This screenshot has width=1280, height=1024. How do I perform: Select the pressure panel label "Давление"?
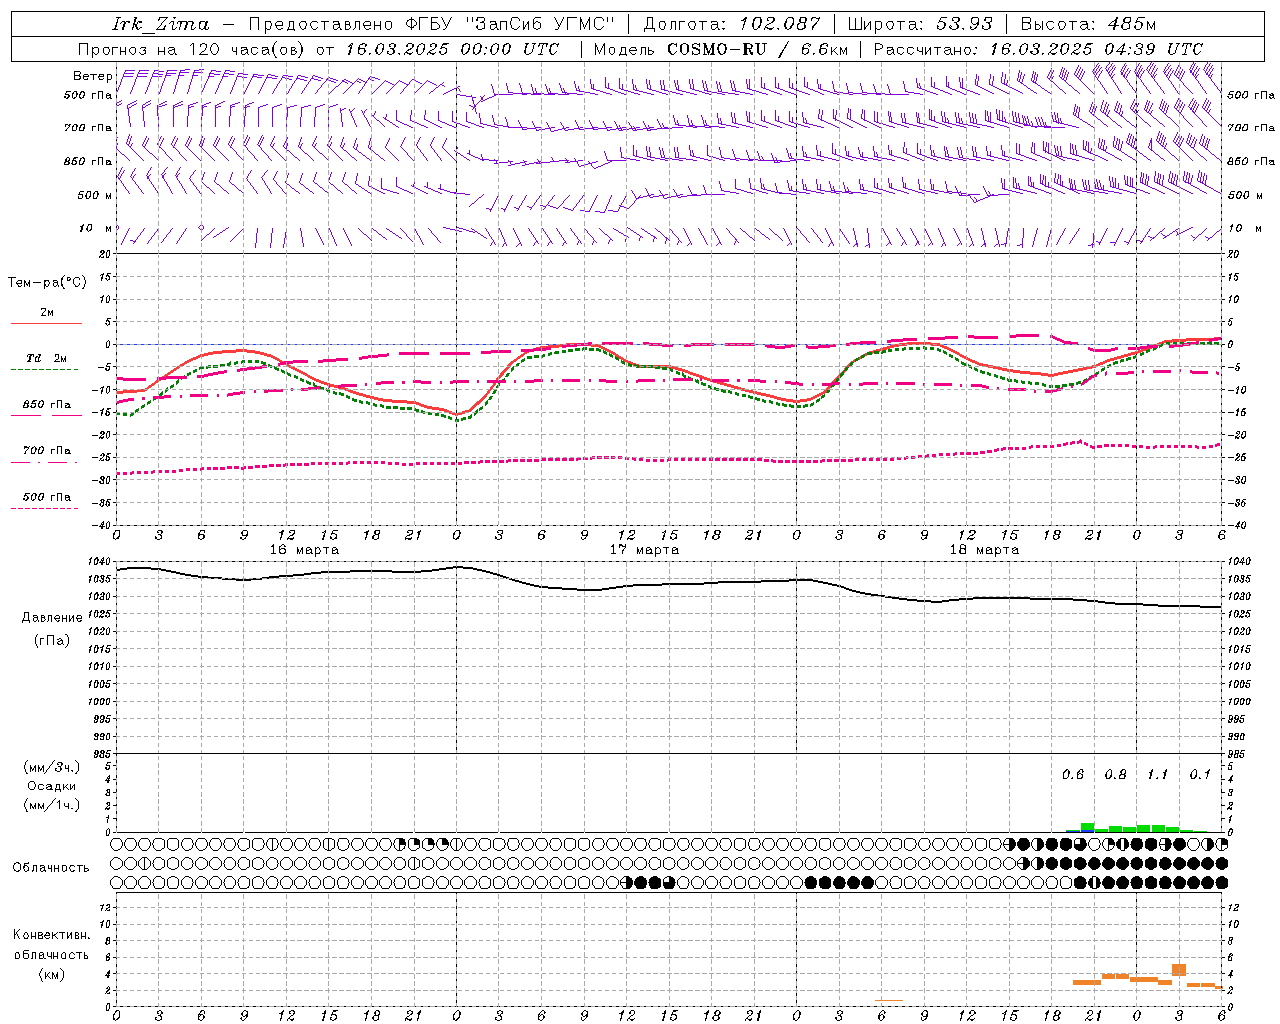click(52, 617)
